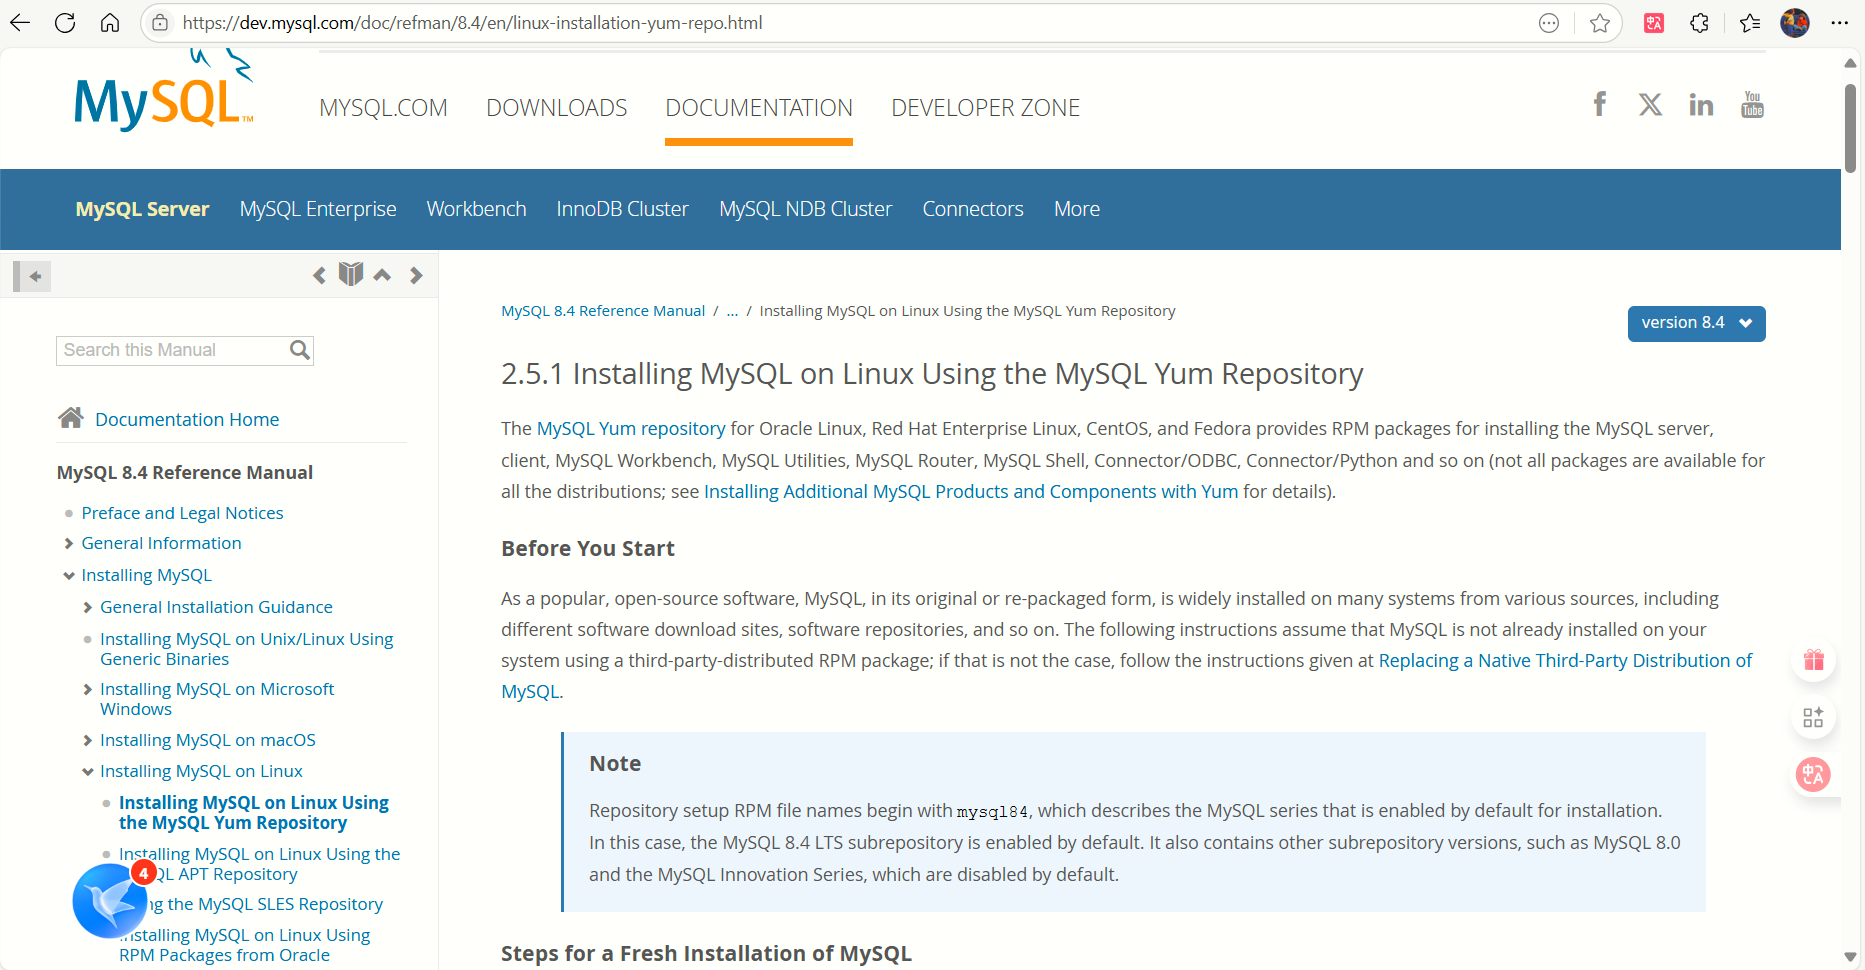Expand breadcrumb ellipsis link

click(732, 311)
